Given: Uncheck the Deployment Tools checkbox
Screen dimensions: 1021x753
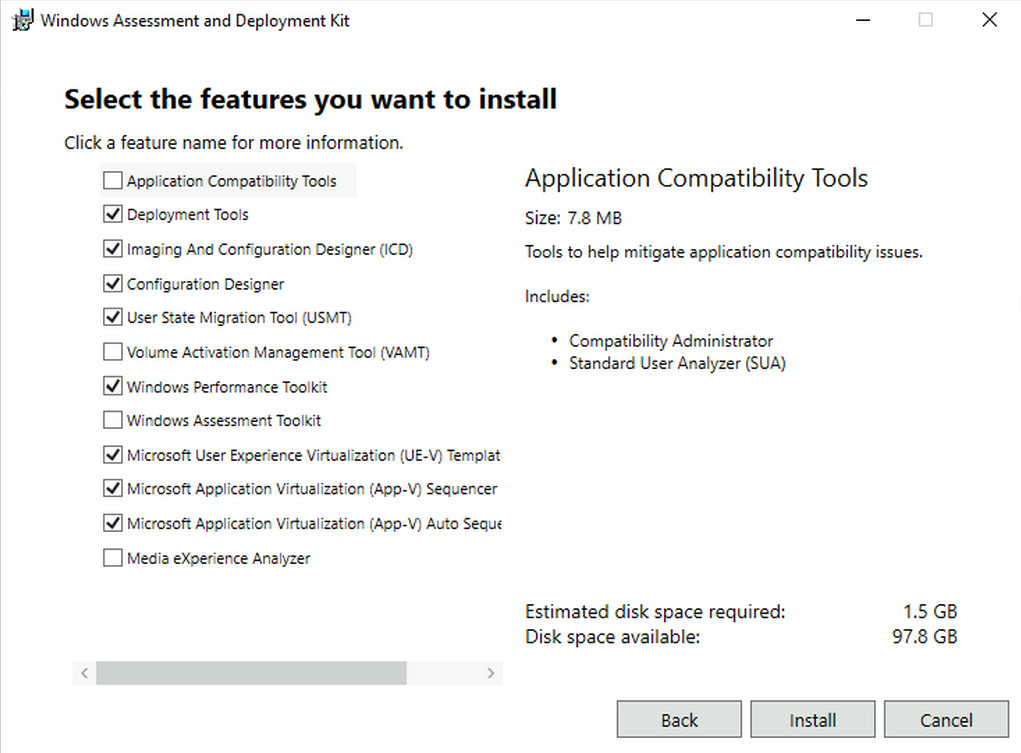Looking at the screenshot, I should (113, 214).
